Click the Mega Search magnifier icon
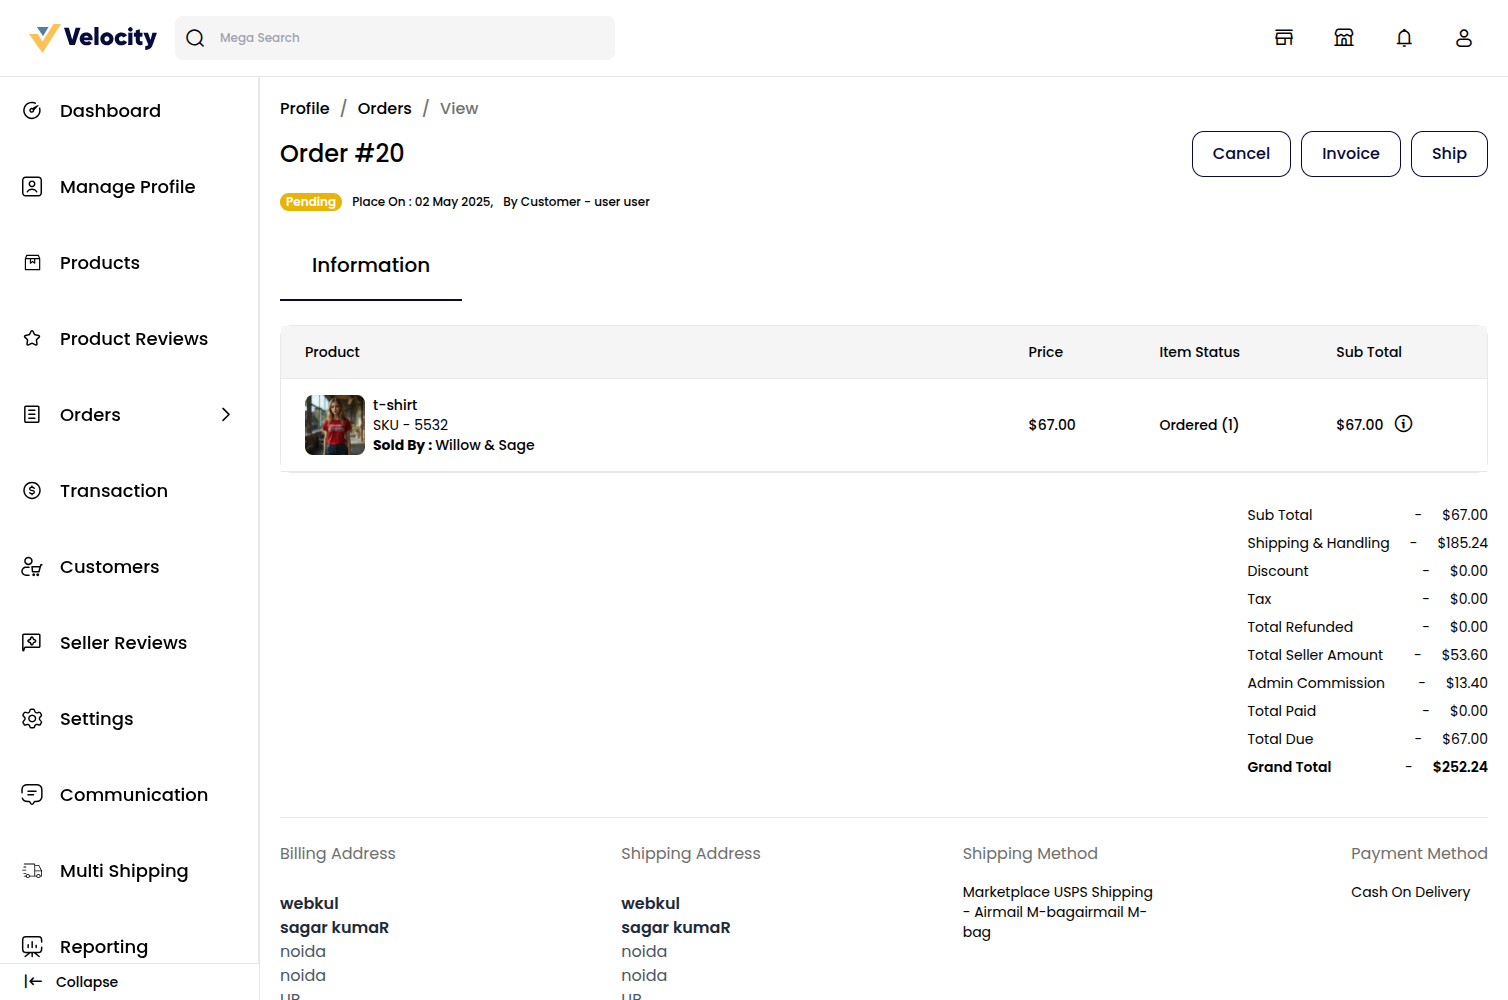This screenshot has height=1000, width=1508. pyautogui.click(x=195, y=38)
